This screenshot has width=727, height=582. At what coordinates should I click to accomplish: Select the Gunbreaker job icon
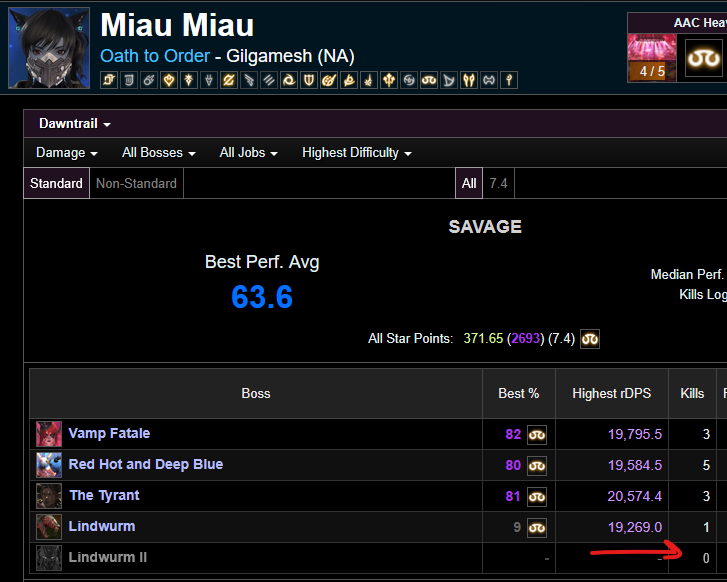click(229, 80)
